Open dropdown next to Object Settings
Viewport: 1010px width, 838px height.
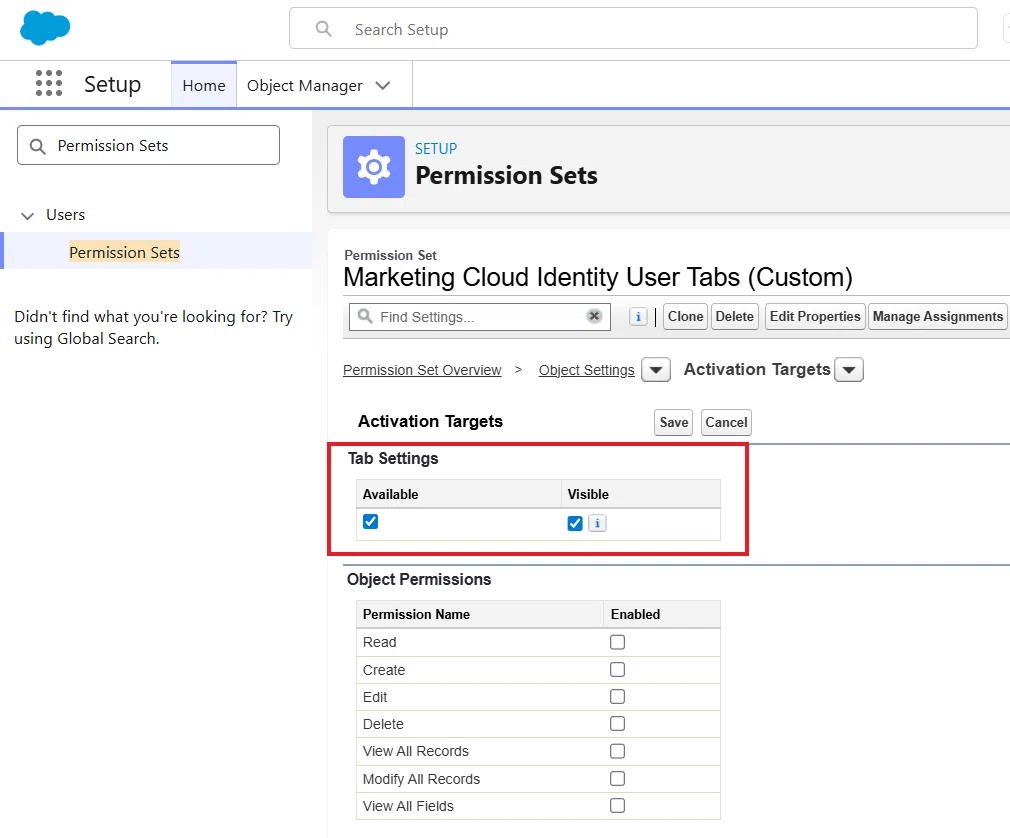click(x=656, y=370)
